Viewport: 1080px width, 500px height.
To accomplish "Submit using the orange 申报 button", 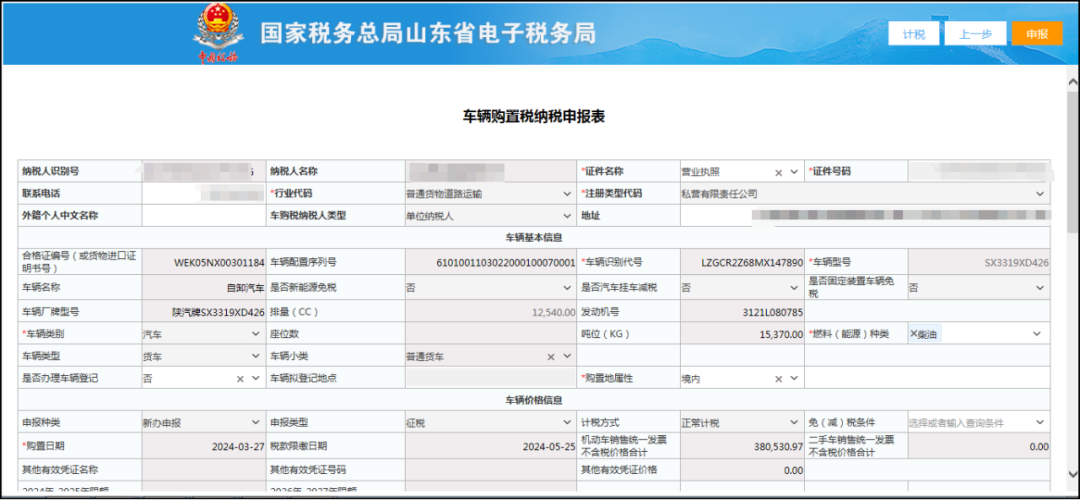I will point(1037,34).
